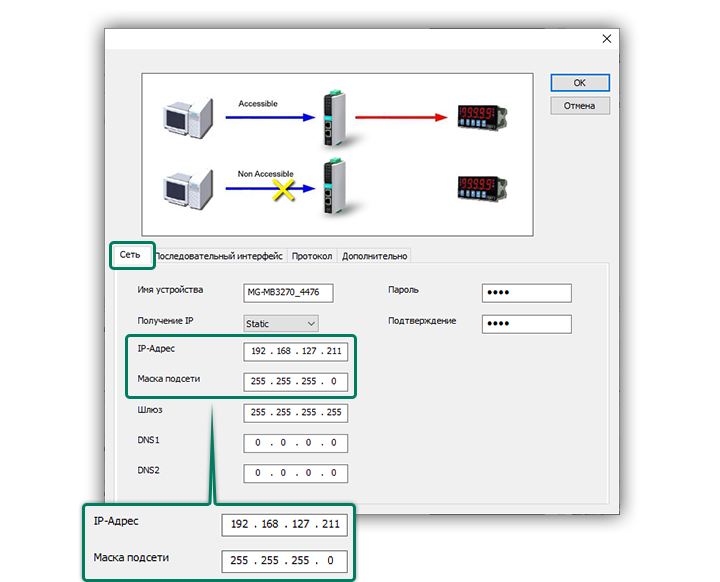The image size is (720, 582).
Task: Open the Последовательный интерфейс tab
Action: pos(219,256)
